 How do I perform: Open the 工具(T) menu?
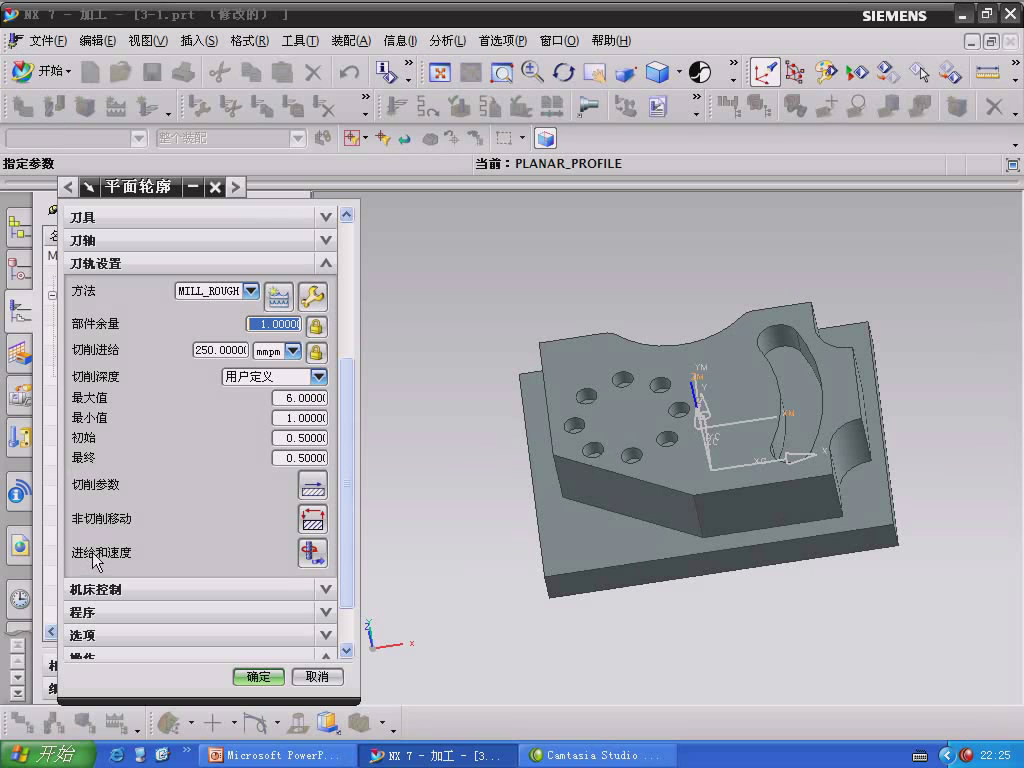point(300,40)
